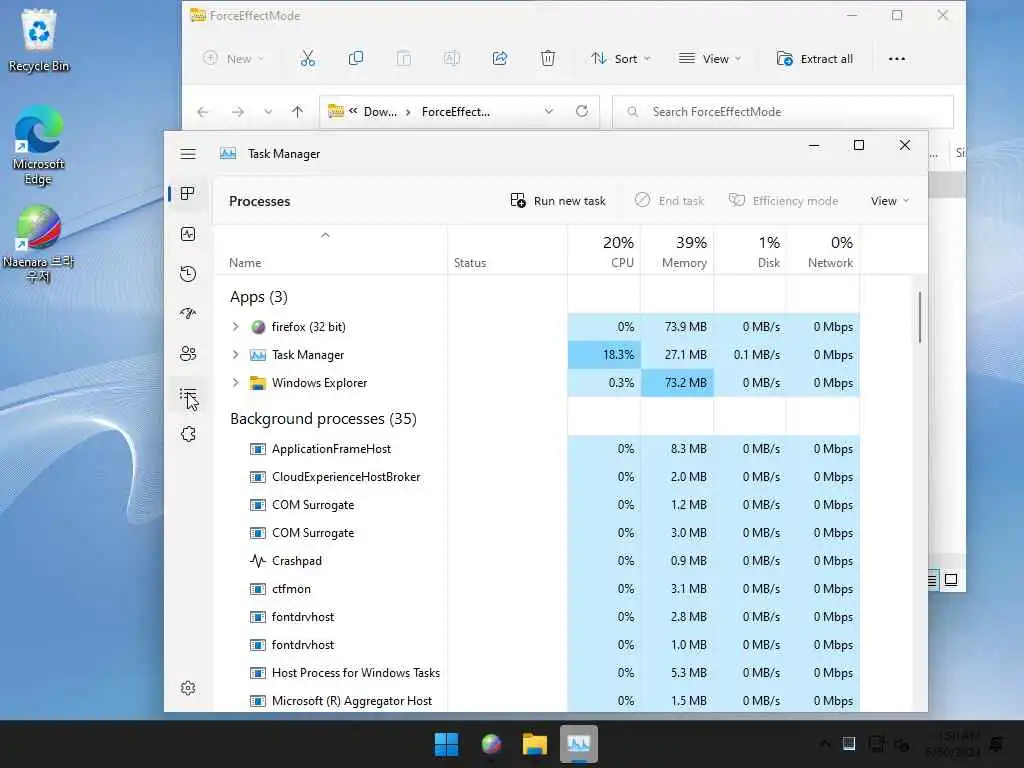Viewport: 1024px width, 768px height.
Task: Select the Crashpad process row
Action: tap(537, 561)
